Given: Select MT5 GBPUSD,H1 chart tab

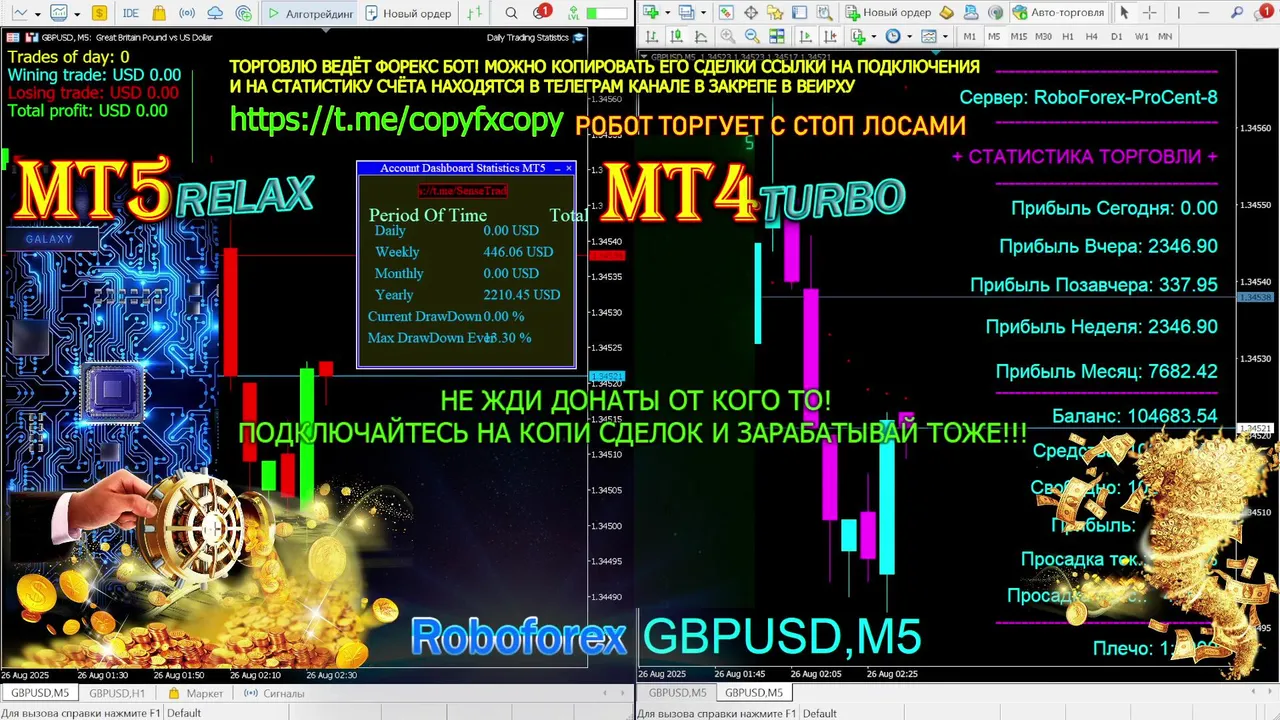Looking at the screenshot, I should coord(117,693).
